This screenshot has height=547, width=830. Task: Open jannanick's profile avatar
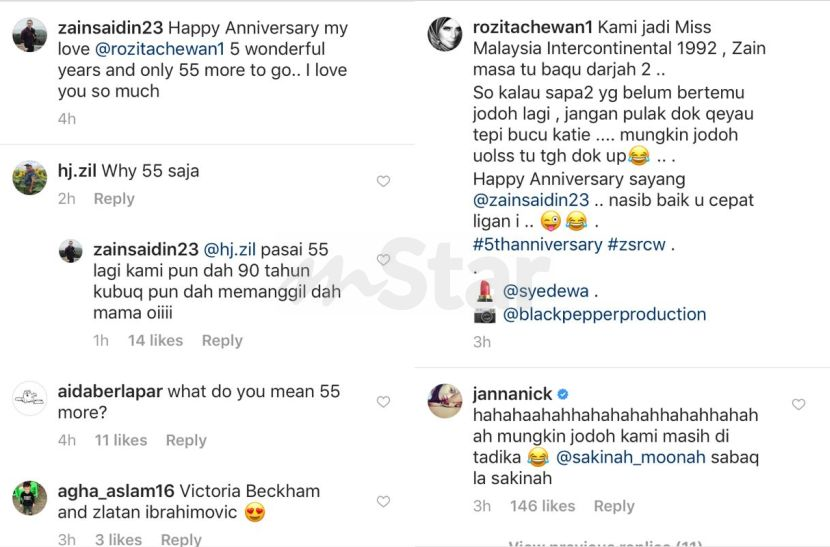pos(445,400)
